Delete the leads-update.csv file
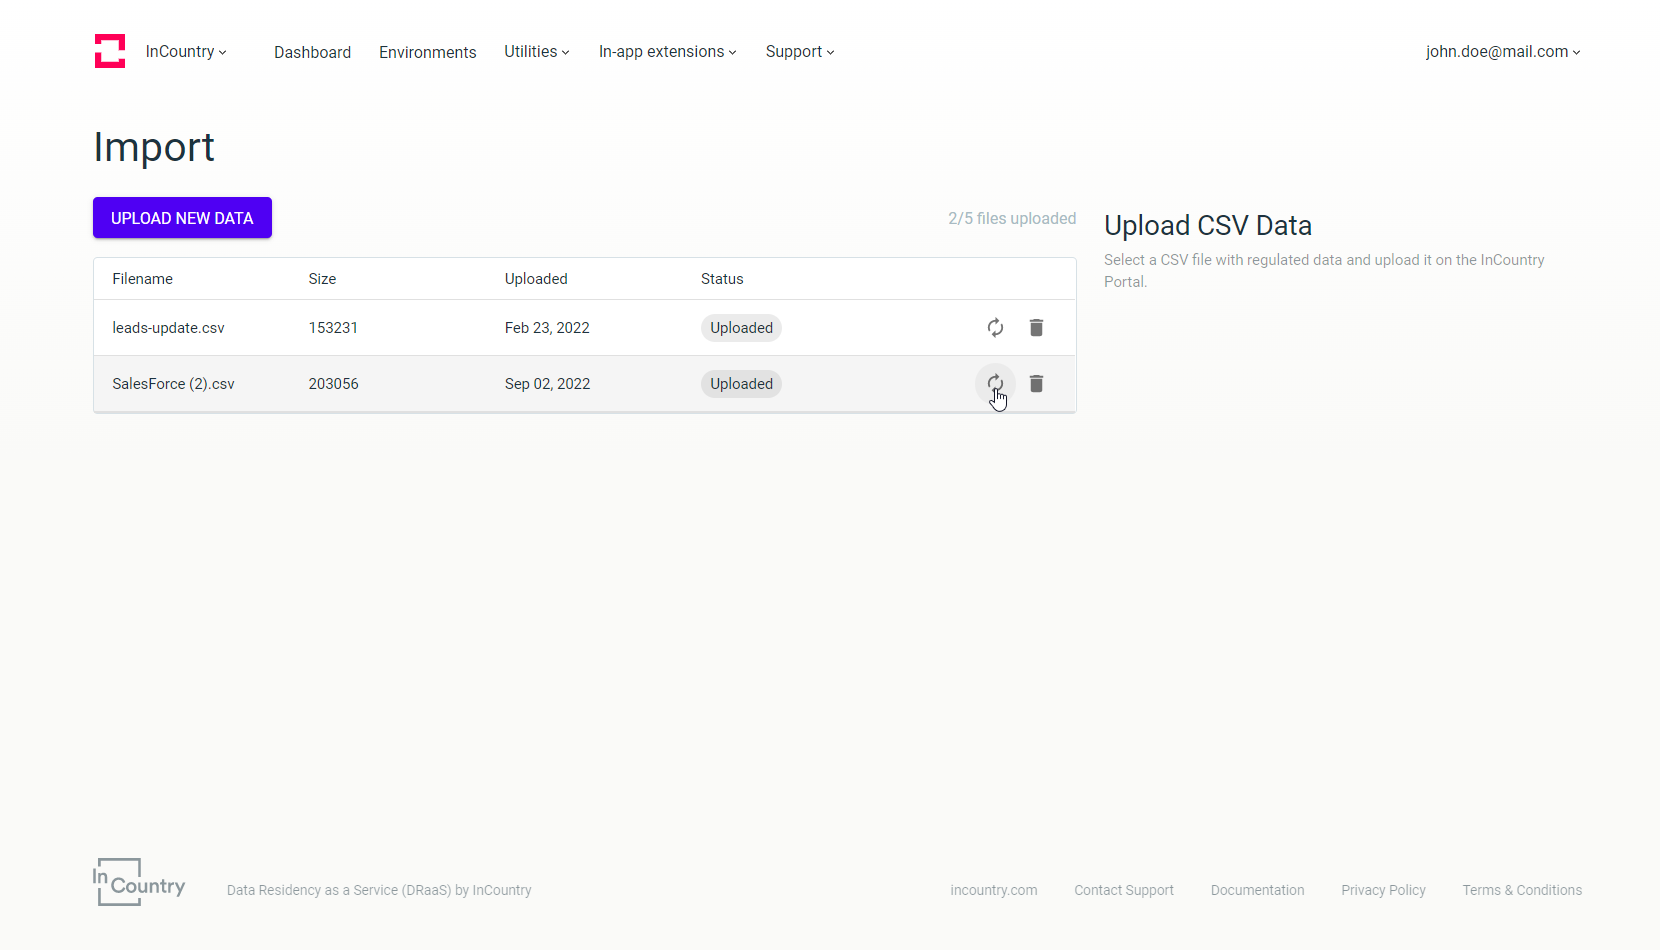Viewport: 1660px width, 950px height. (x=1036, y=328)
